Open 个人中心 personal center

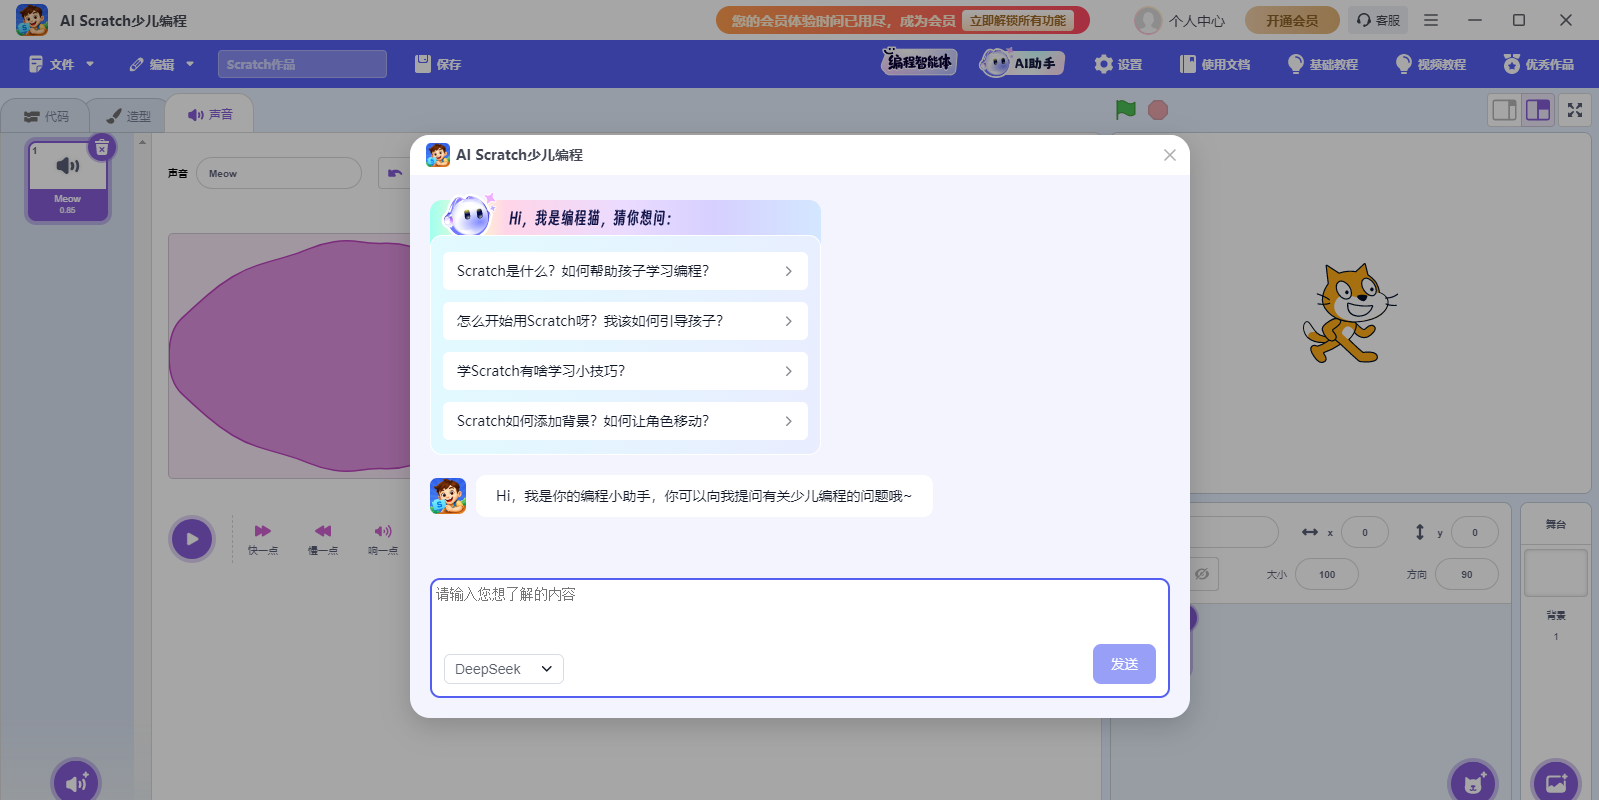(1197, 21)
